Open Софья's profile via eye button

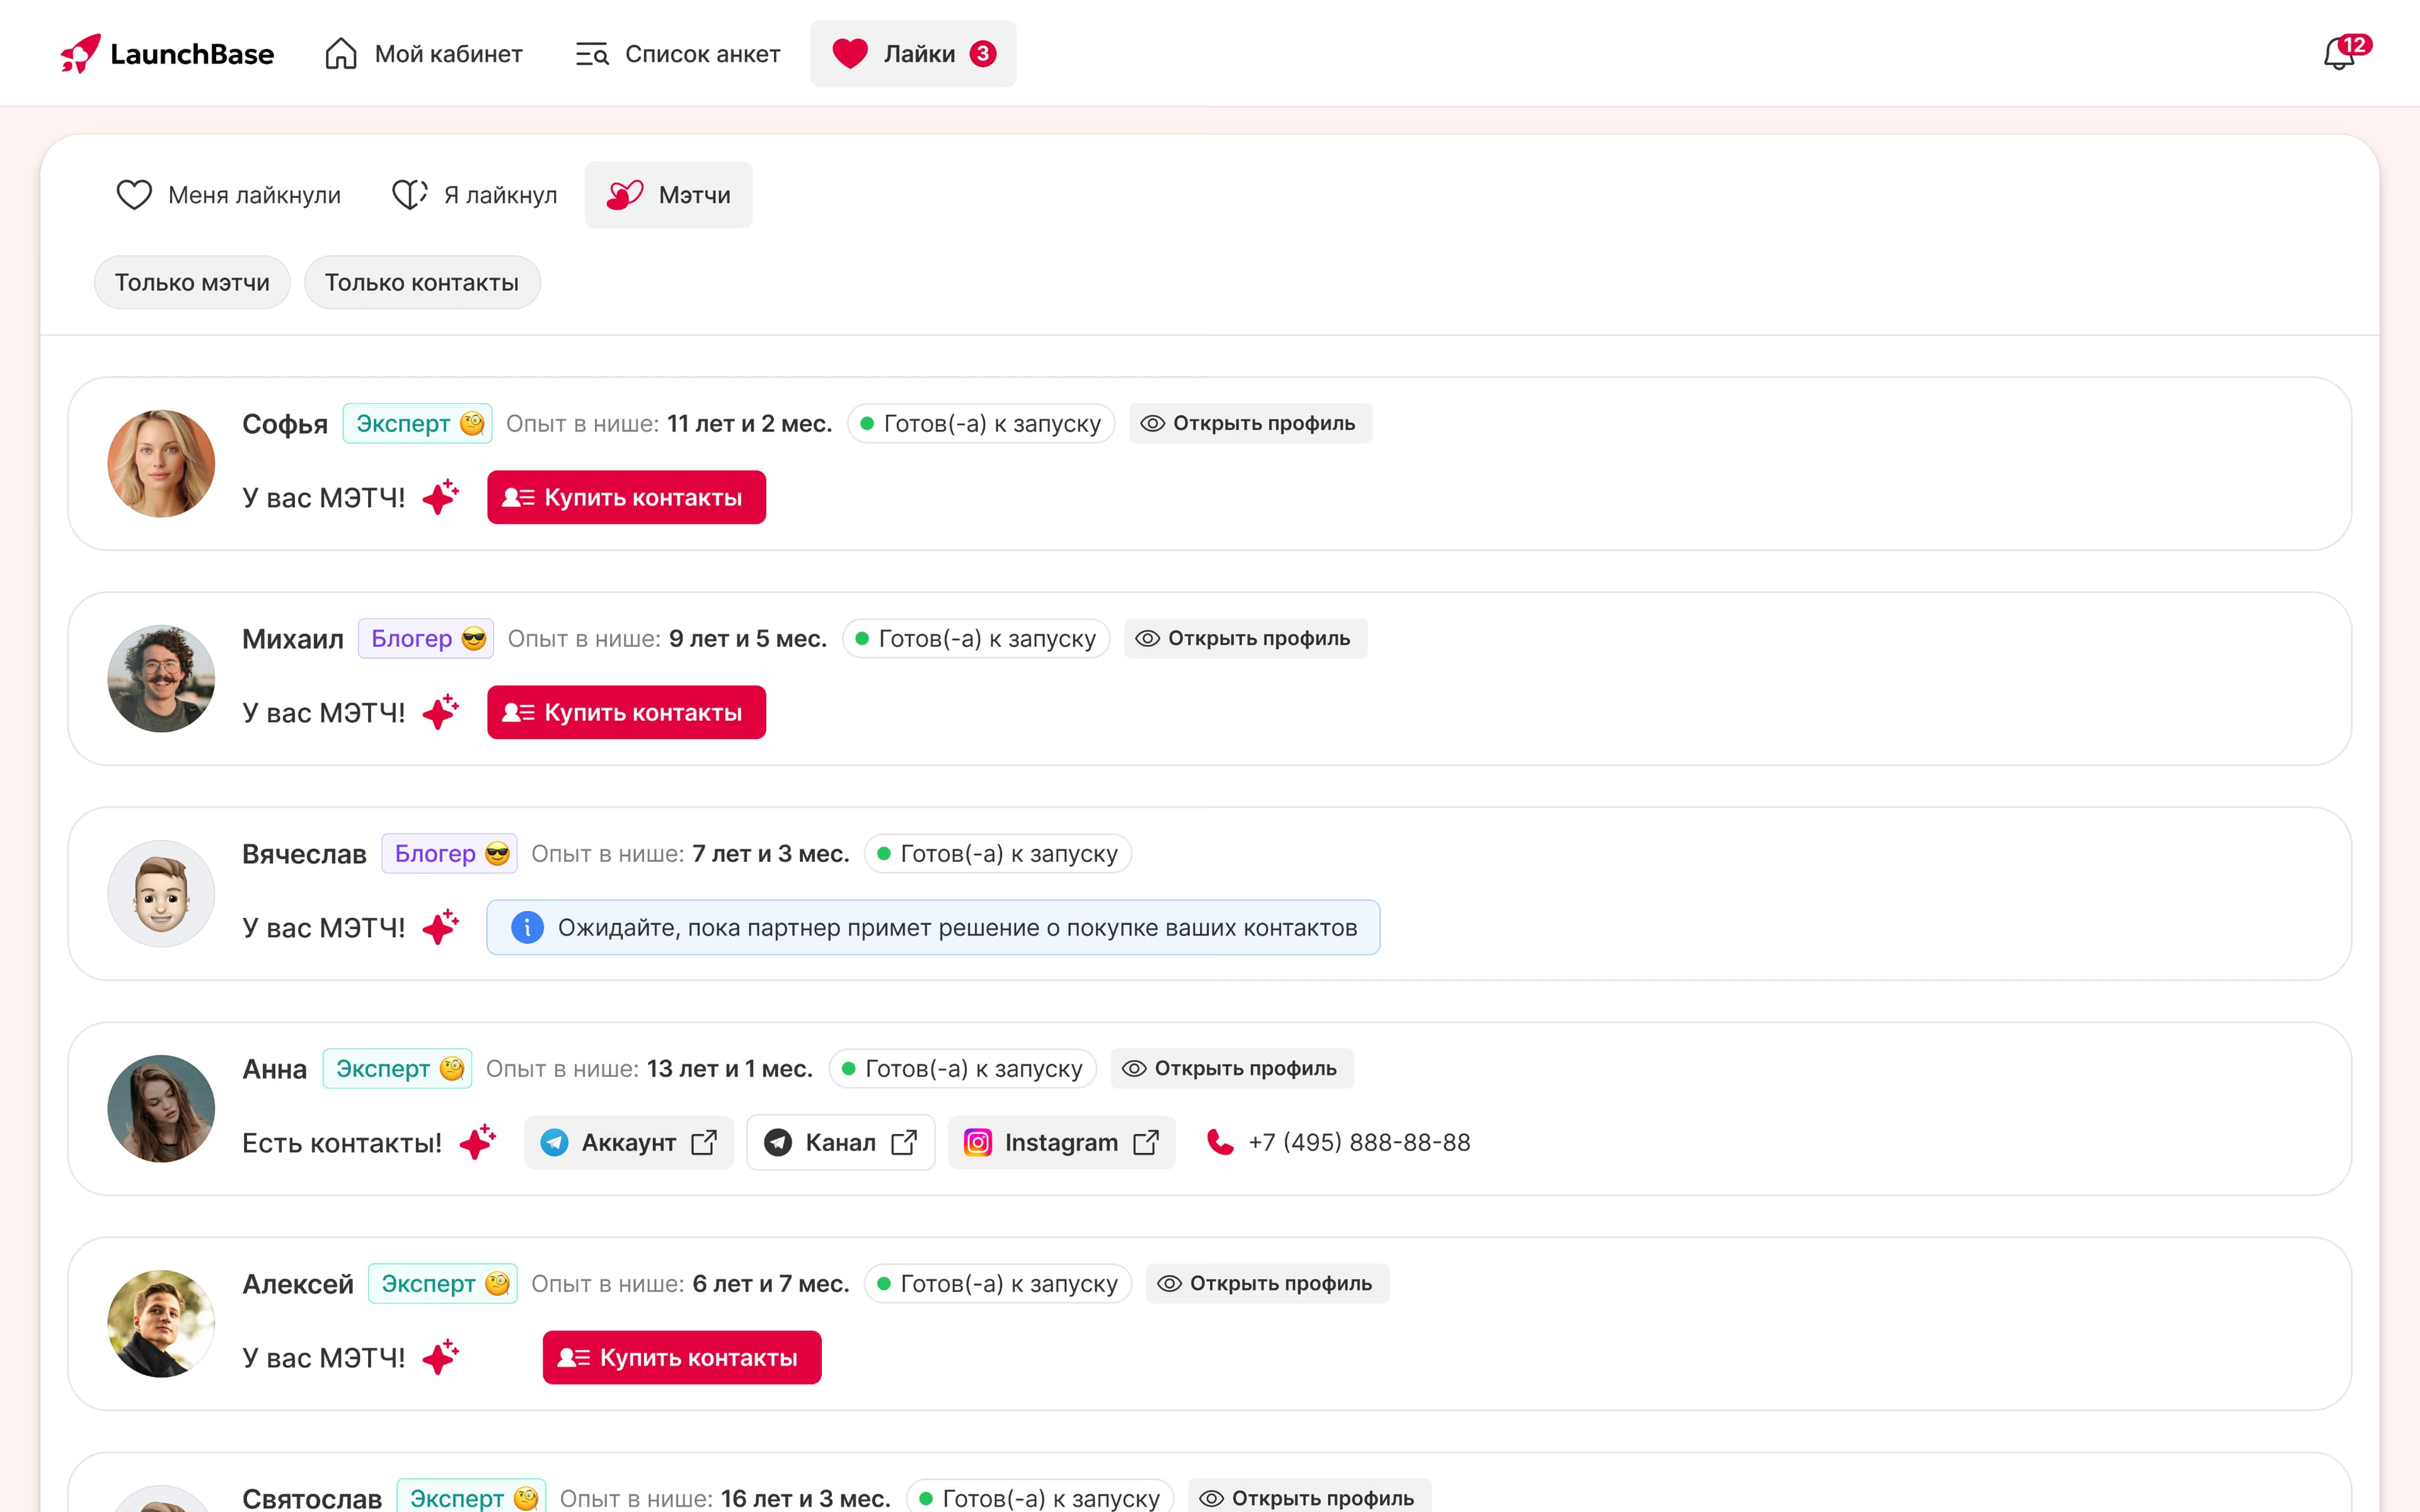coord(1250,424)
